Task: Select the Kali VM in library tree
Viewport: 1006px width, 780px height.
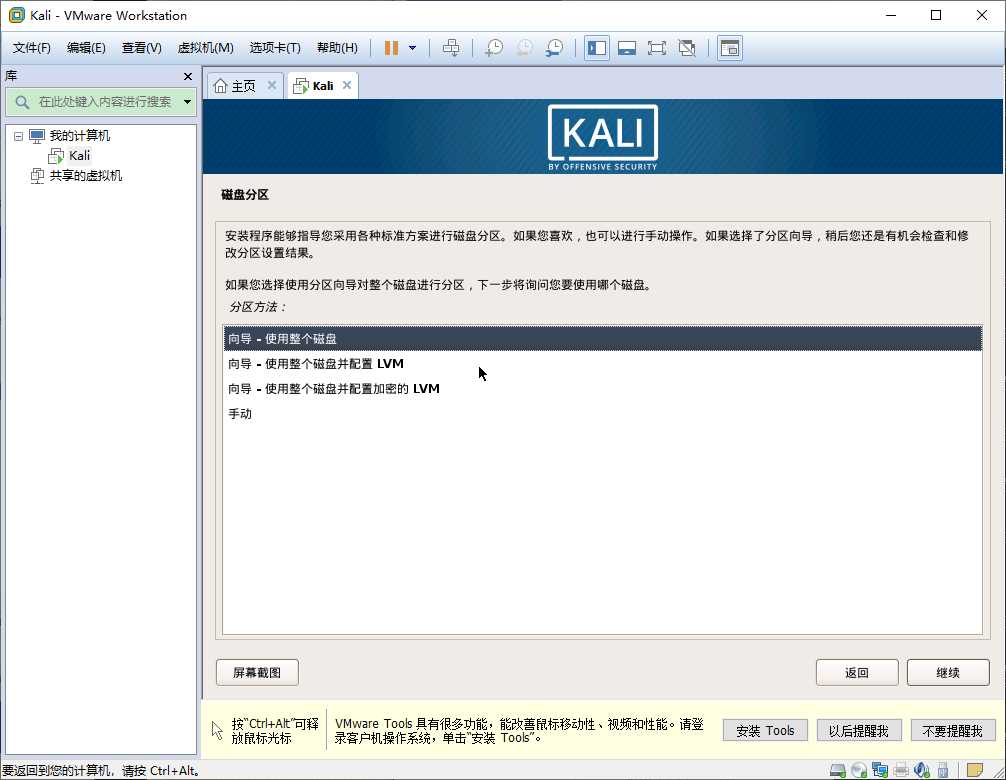Action: (x=79, y=156)
